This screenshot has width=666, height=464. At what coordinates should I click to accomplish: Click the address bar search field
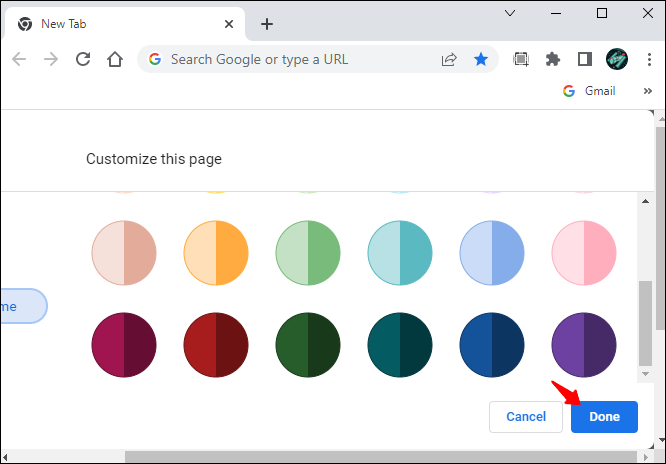click(300, 59)
